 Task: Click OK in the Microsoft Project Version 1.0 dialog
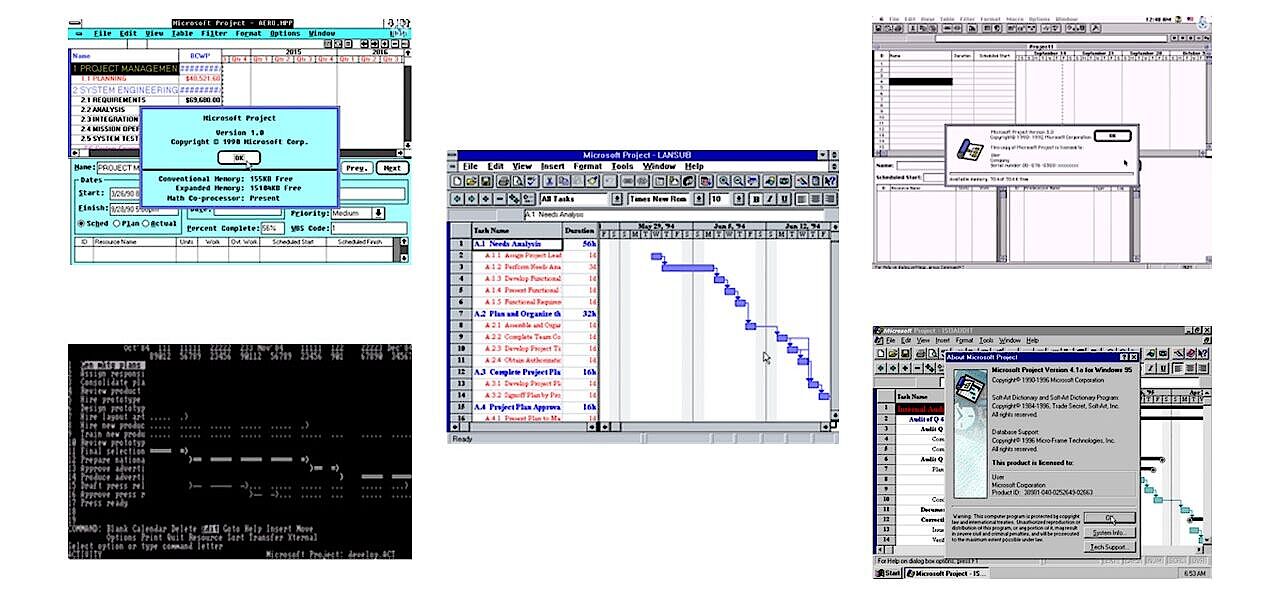coord(238,157)
